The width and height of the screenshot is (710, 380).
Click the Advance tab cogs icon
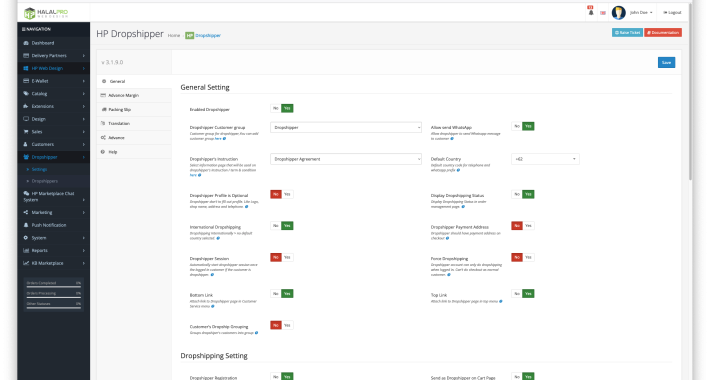103,138
